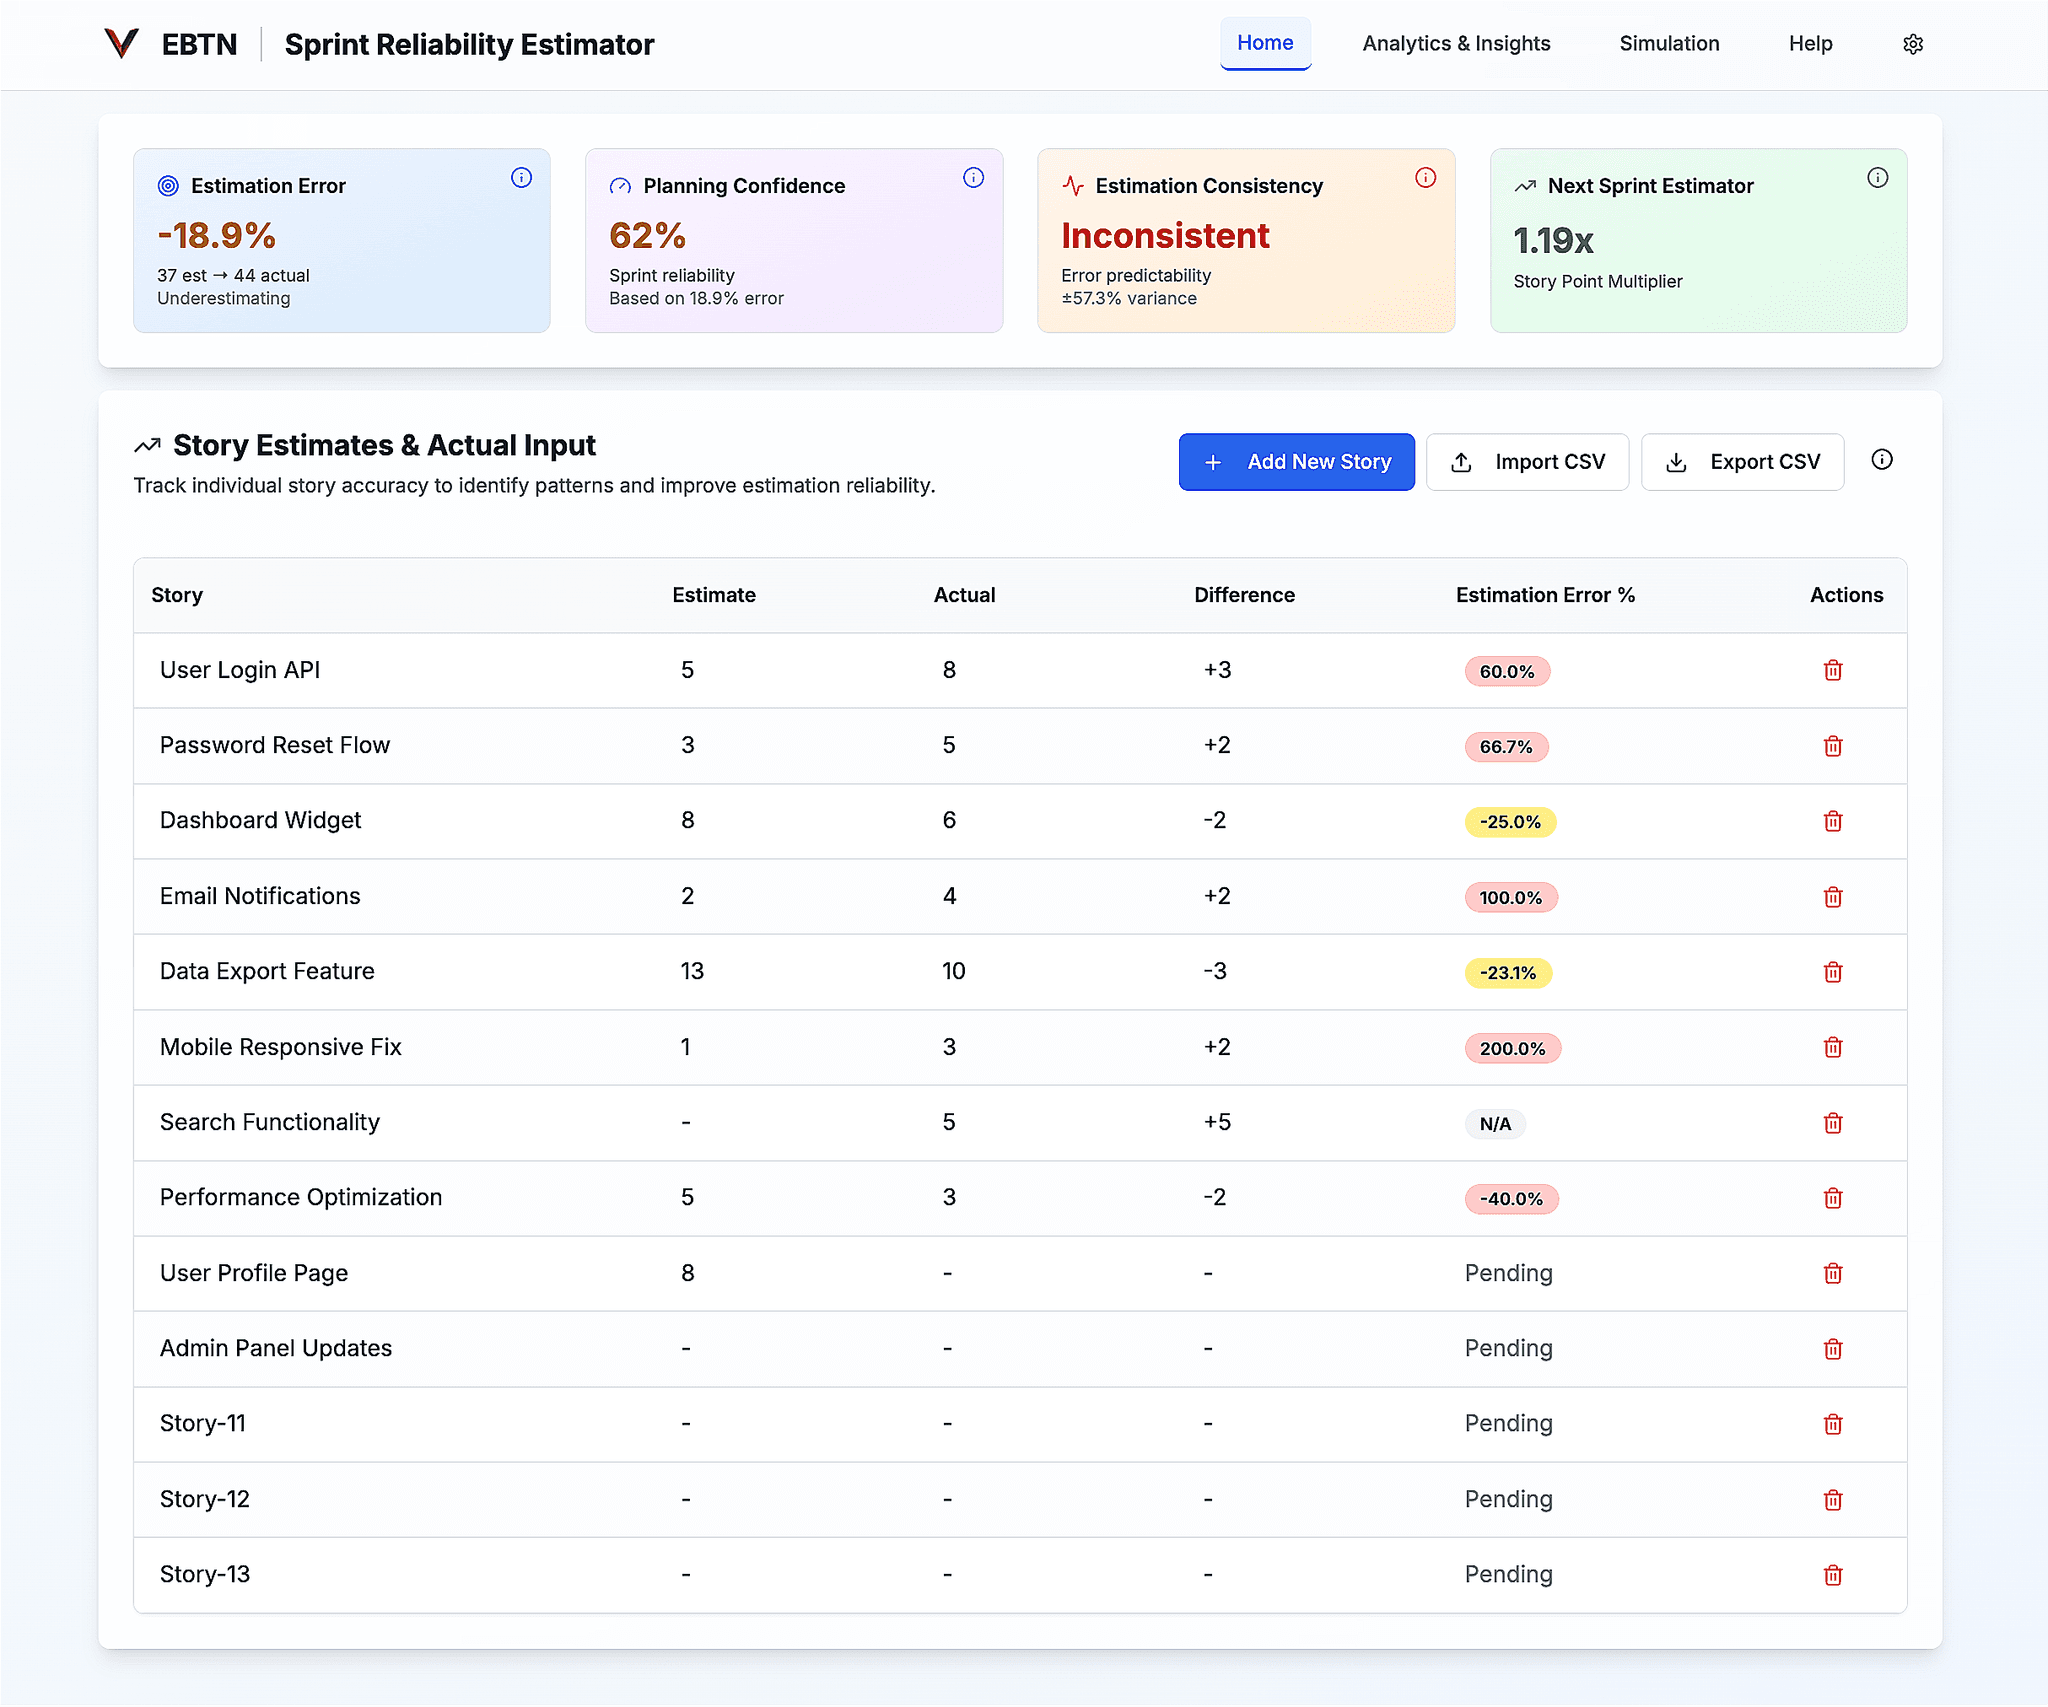Go to the Help tab
The image size is (2048, 1707).
pos(1809,44)
